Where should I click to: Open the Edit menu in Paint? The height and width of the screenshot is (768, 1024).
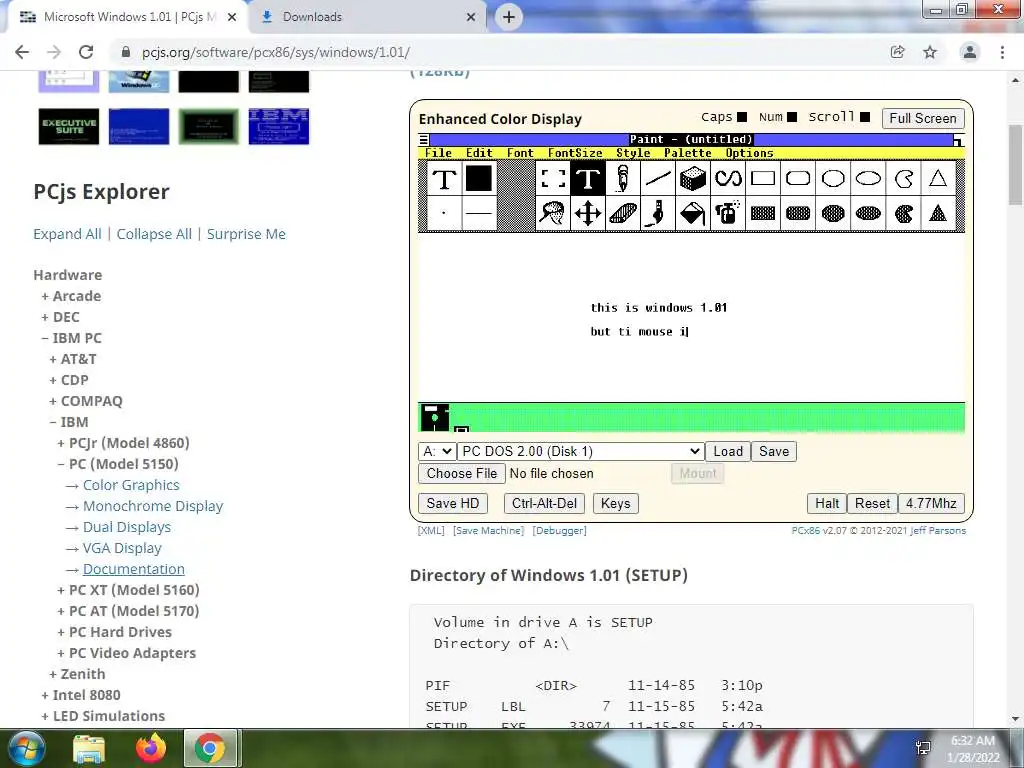[479, 153]
